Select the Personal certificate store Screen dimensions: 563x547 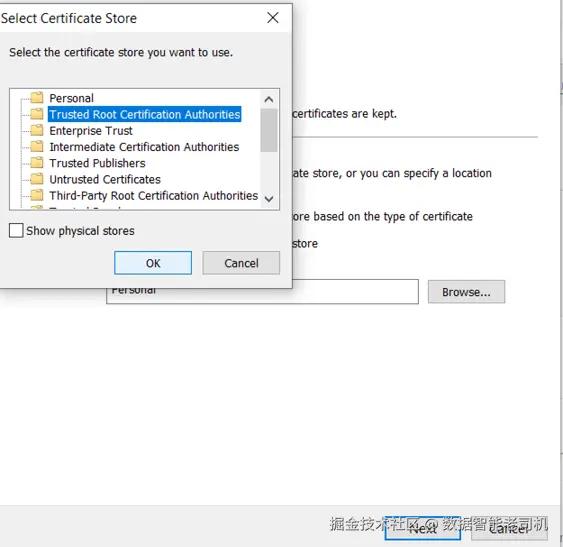pos(71,98)
